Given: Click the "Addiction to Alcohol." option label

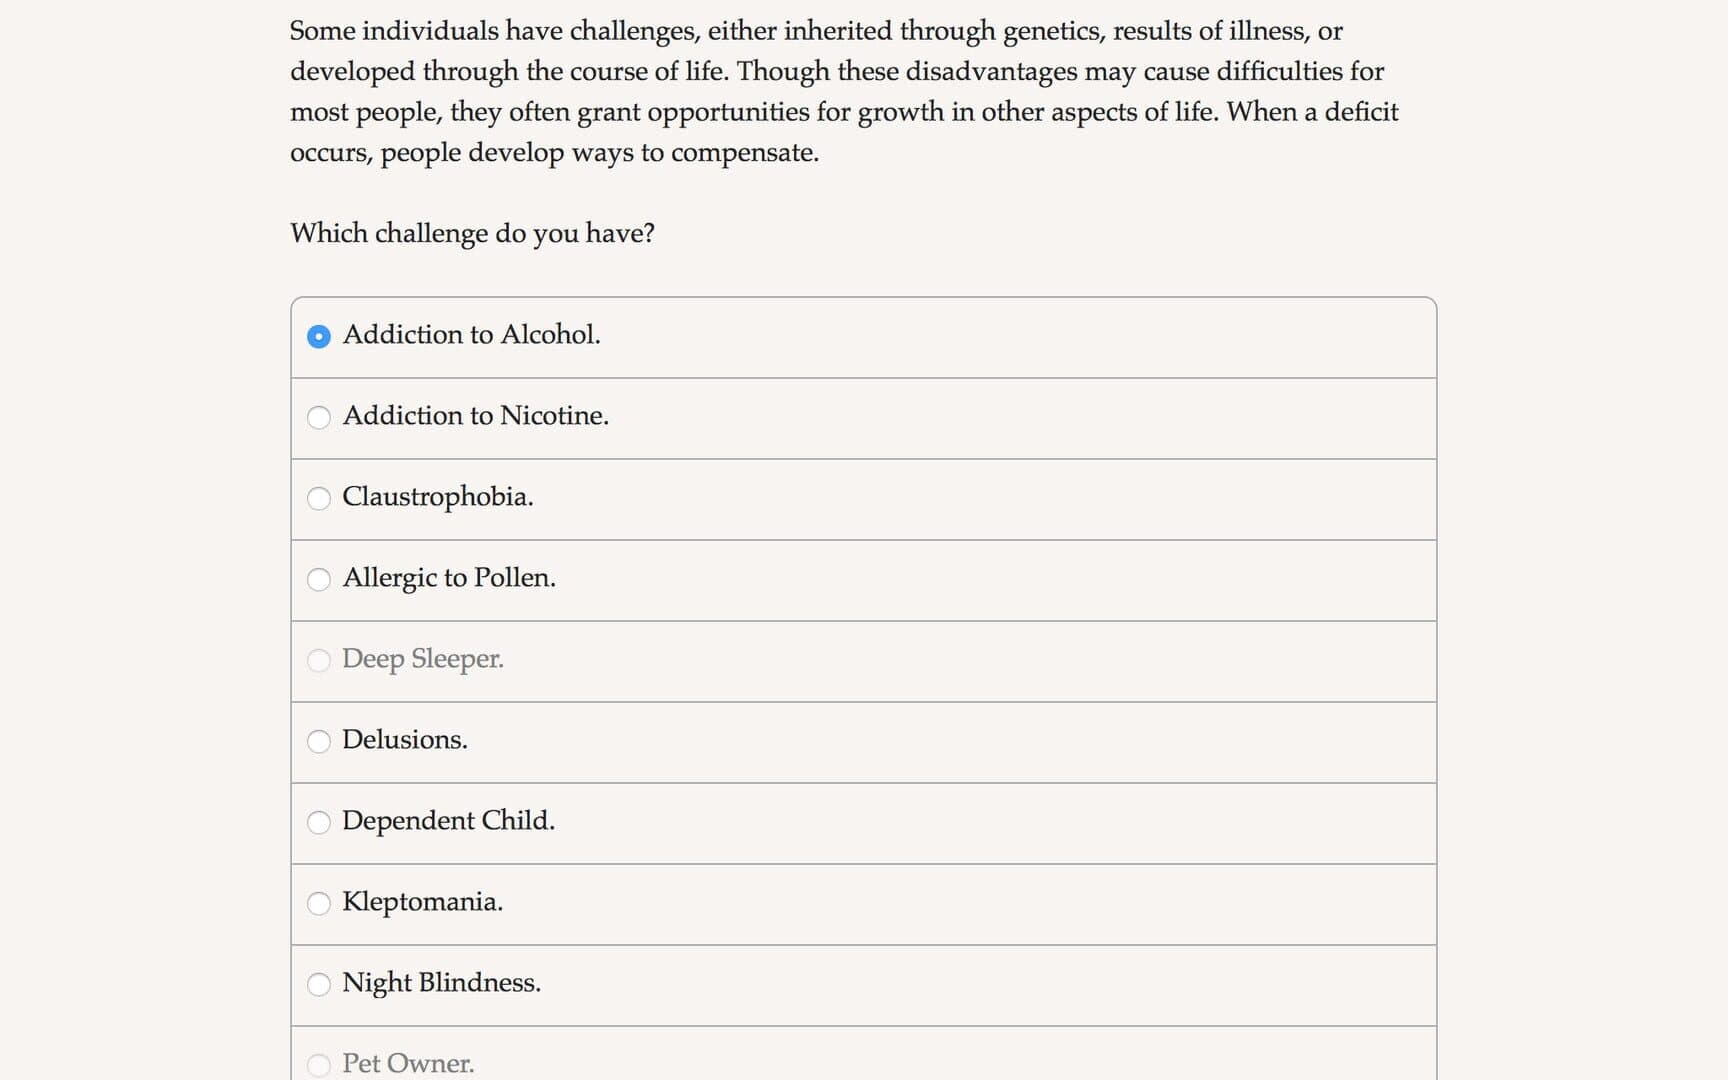Looking at the screenshot, I should (471, 335).
